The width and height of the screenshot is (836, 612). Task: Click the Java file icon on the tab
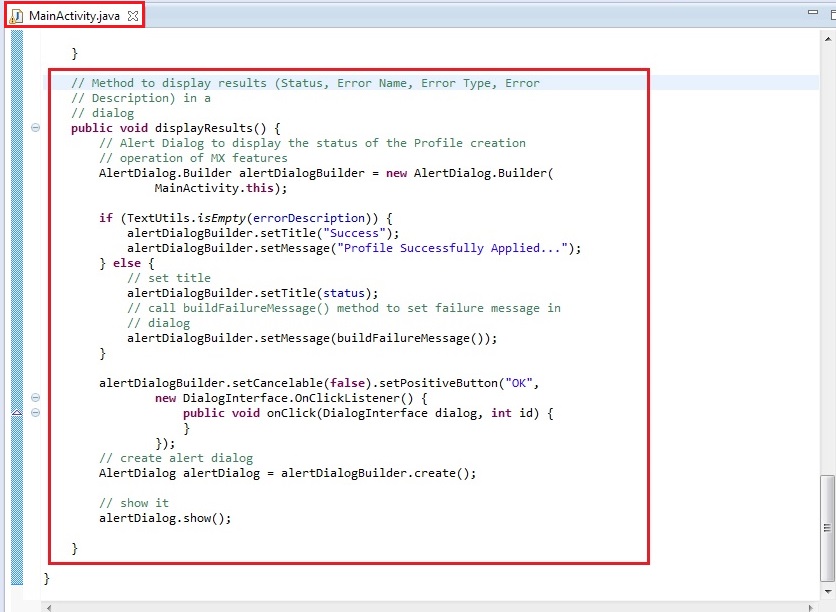tap(16, 16)
